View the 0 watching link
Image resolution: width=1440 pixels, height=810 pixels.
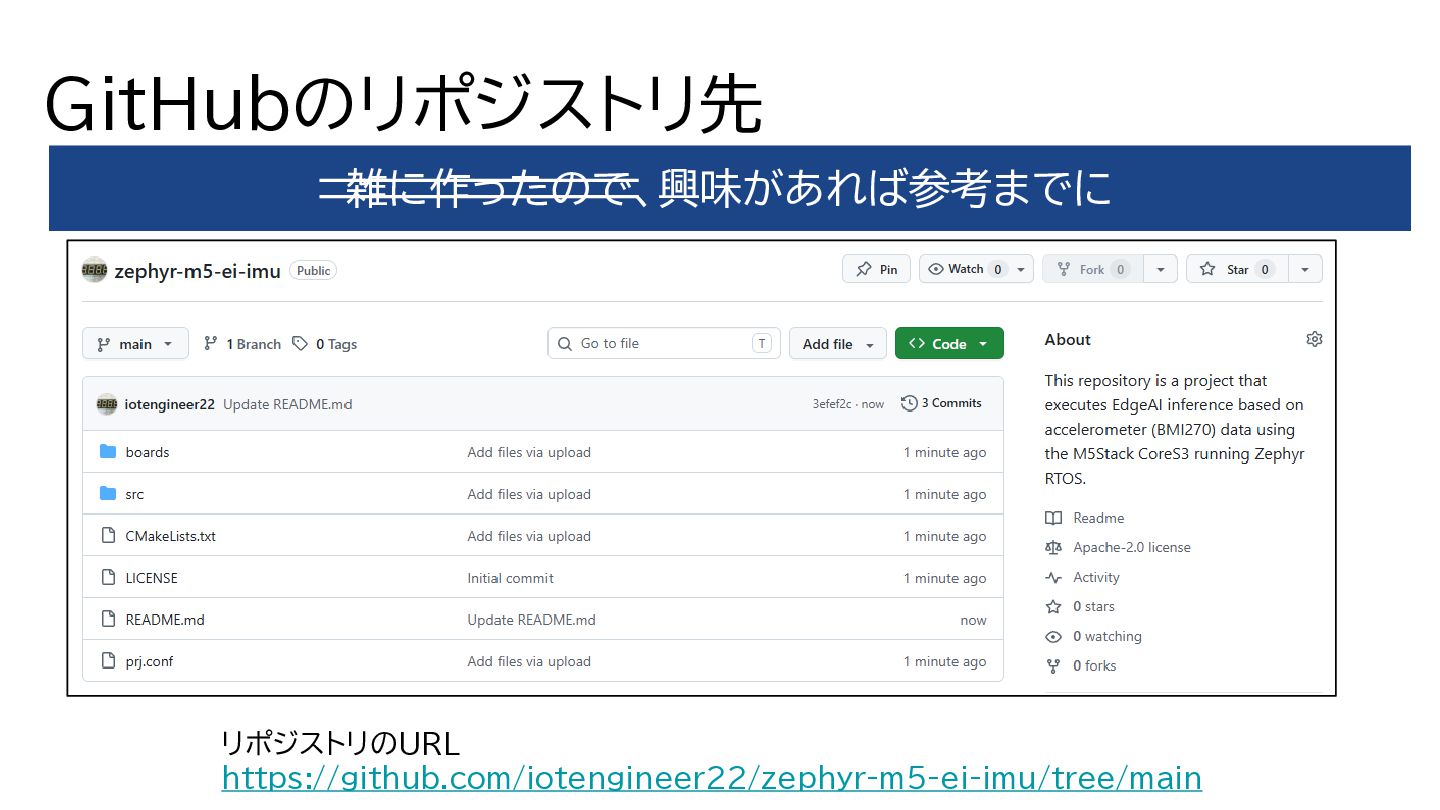(x=1107, y=636)
